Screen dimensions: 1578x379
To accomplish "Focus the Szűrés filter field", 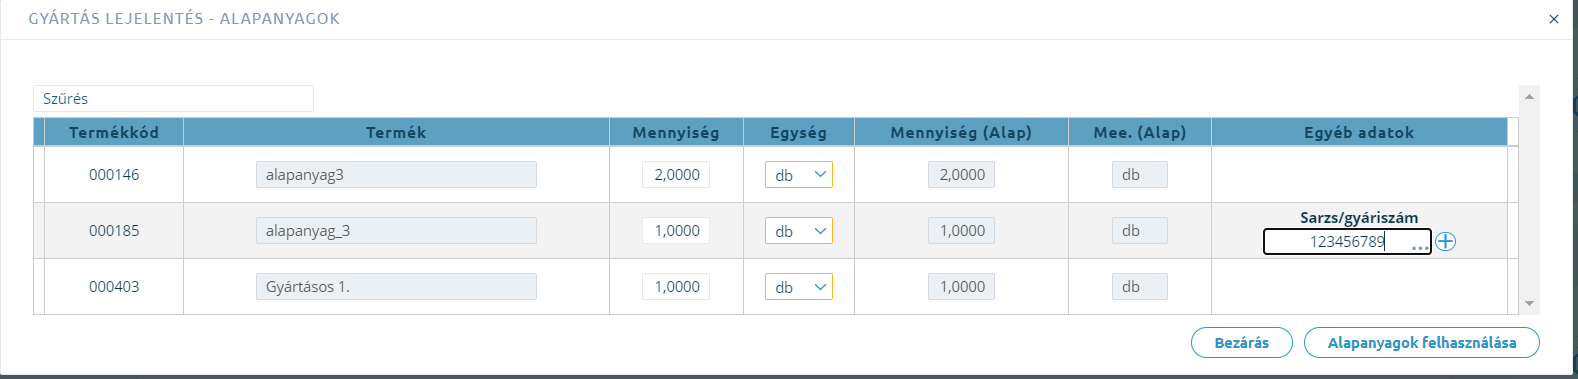I will (x=173, y=99).
